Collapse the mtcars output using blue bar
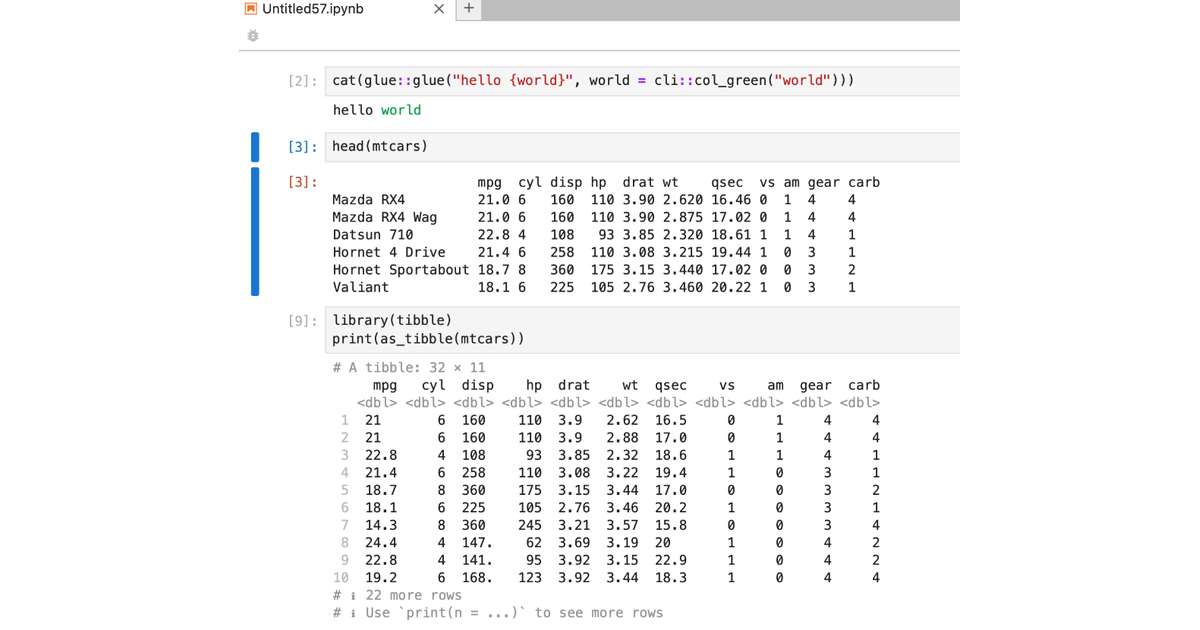Image resolution: width=1200 pixels, height=630 pixels. (255, 231)
